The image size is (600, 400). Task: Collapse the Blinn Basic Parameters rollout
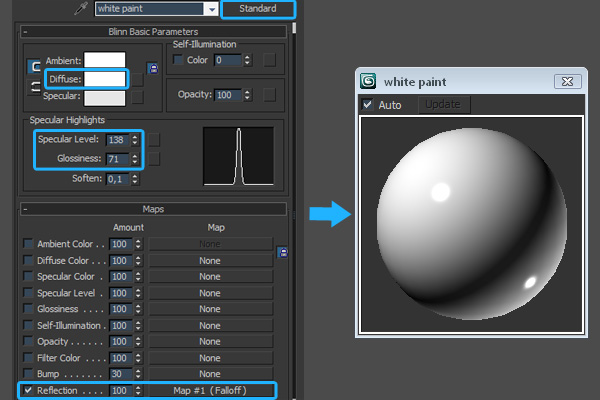pos(24,32)
